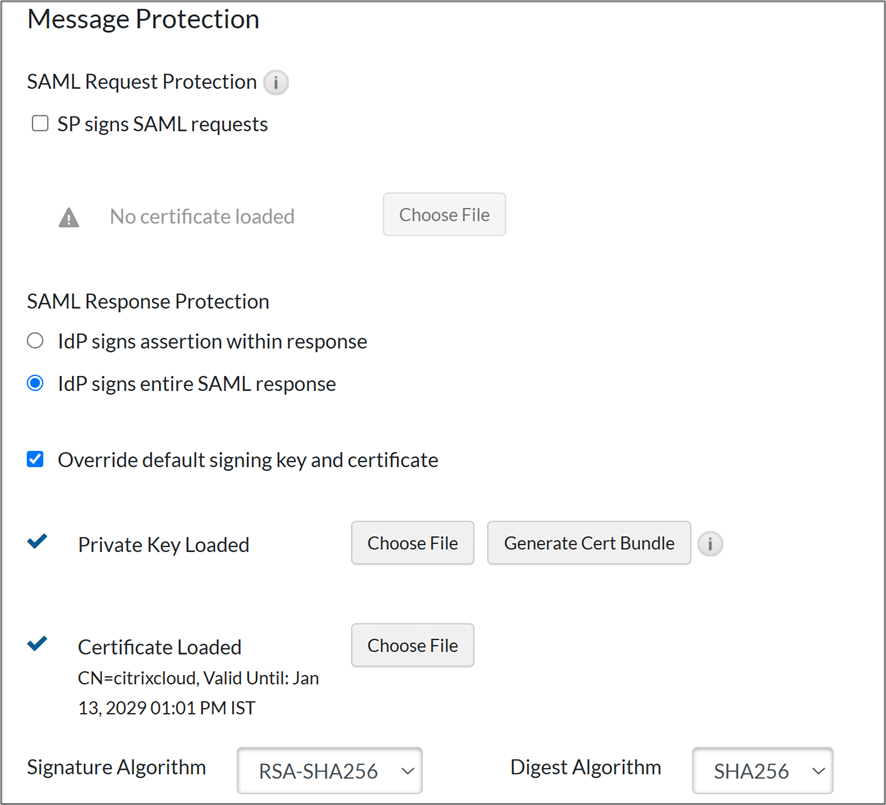Click Choose File beside Certificate Loaded
The image size is (886, 805).
point(412,645)
